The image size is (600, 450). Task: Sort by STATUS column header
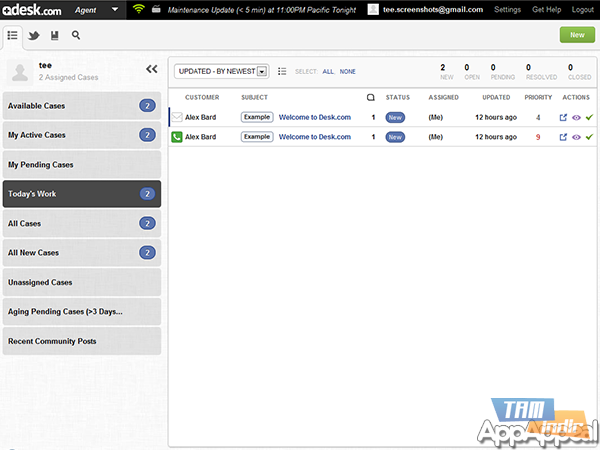pyautogui.click(x=398, y=98)
